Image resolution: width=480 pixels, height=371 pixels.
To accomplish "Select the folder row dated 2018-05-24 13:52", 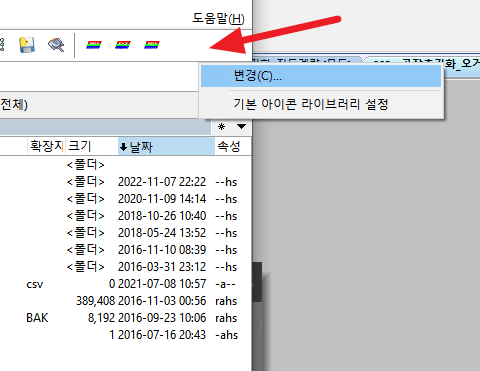I will [125, 233].
